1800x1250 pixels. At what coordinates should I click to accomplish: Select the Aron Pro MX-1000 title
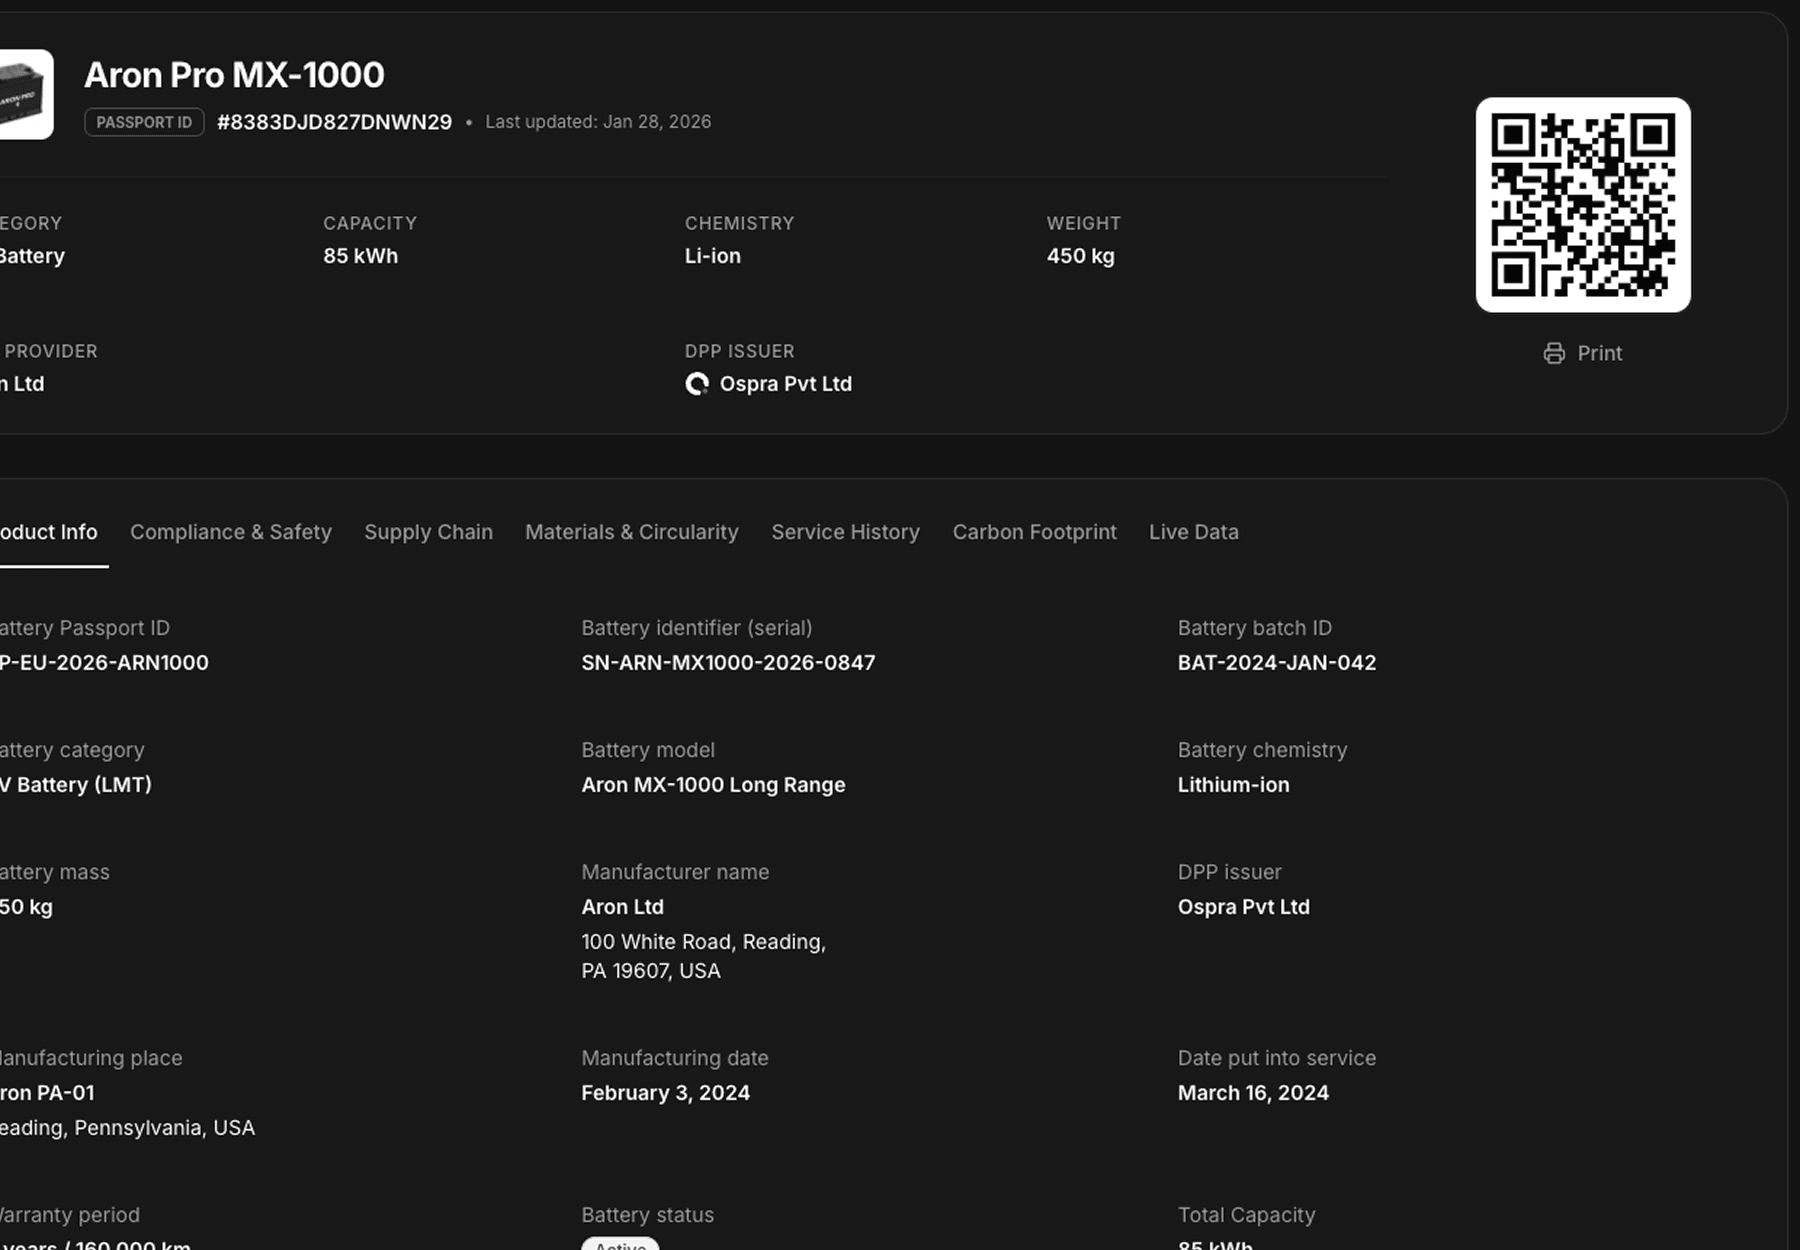tap(234, 74)
